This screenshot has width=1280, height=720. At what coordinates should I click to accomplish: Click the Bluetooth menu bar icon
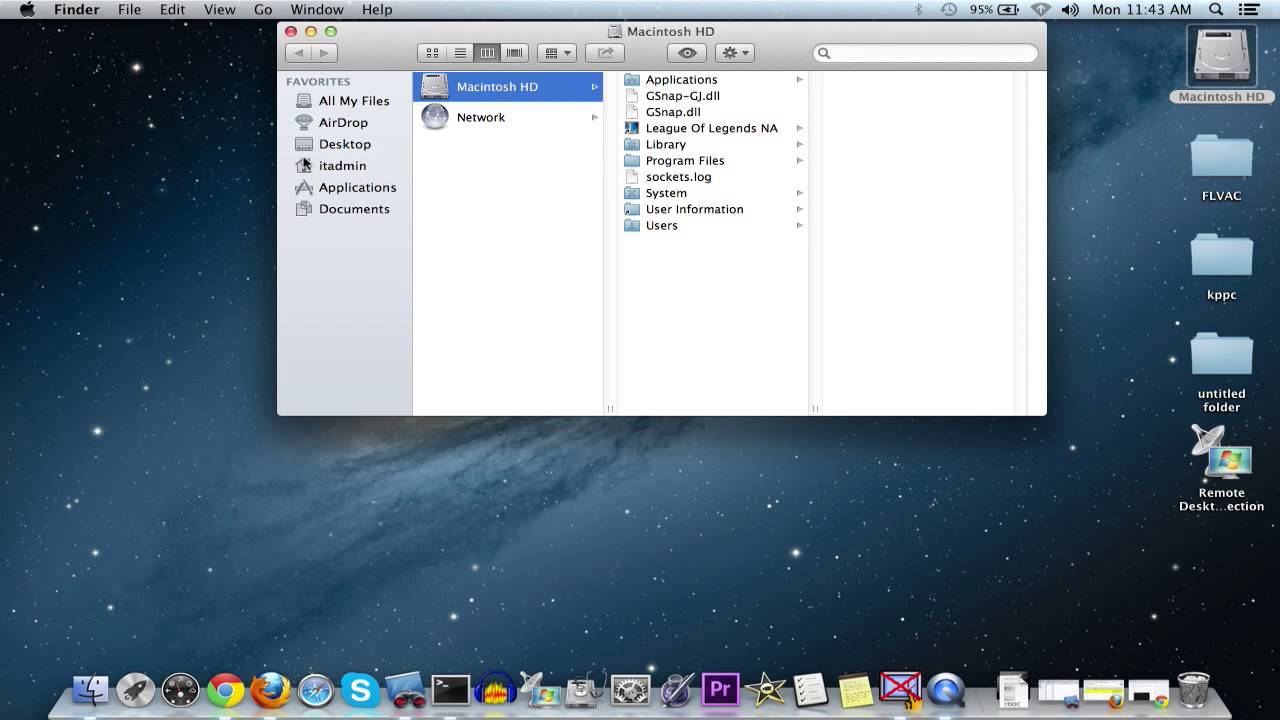pos(919,9)
